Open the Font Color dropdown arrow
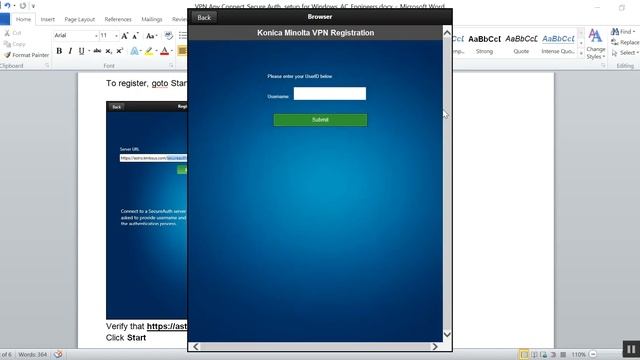 pos(172,51)
